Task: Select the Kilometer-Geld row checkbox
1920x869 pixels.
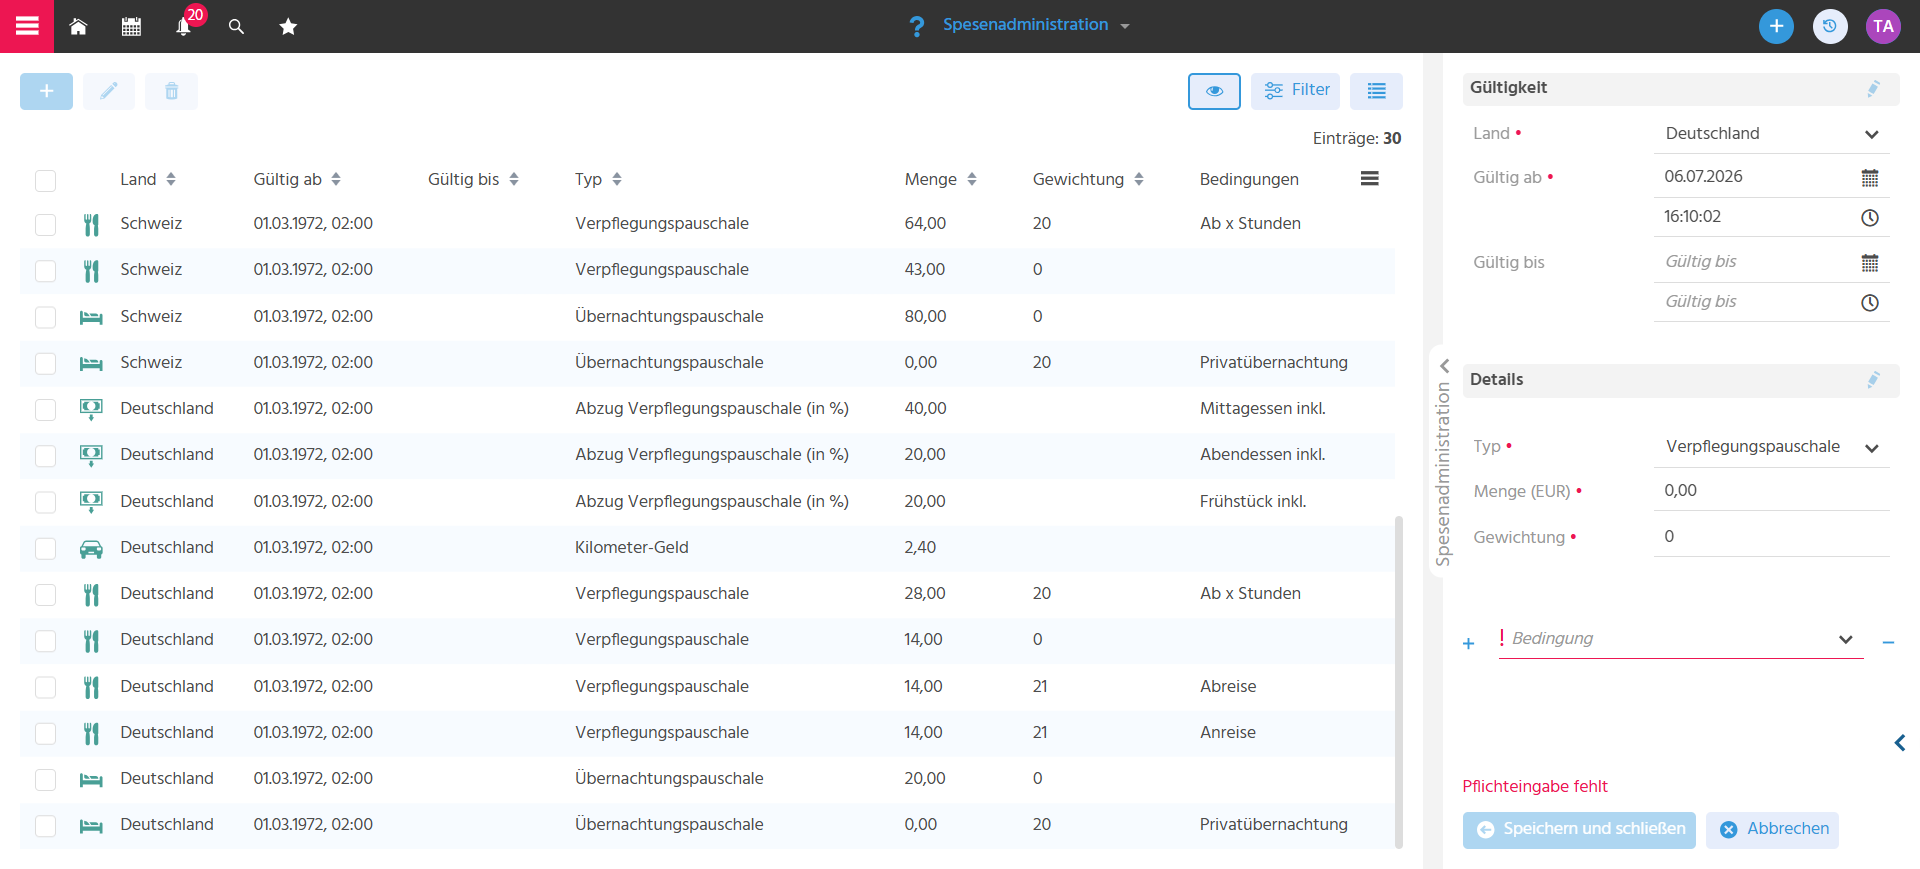Action: (x=45, y=548)
